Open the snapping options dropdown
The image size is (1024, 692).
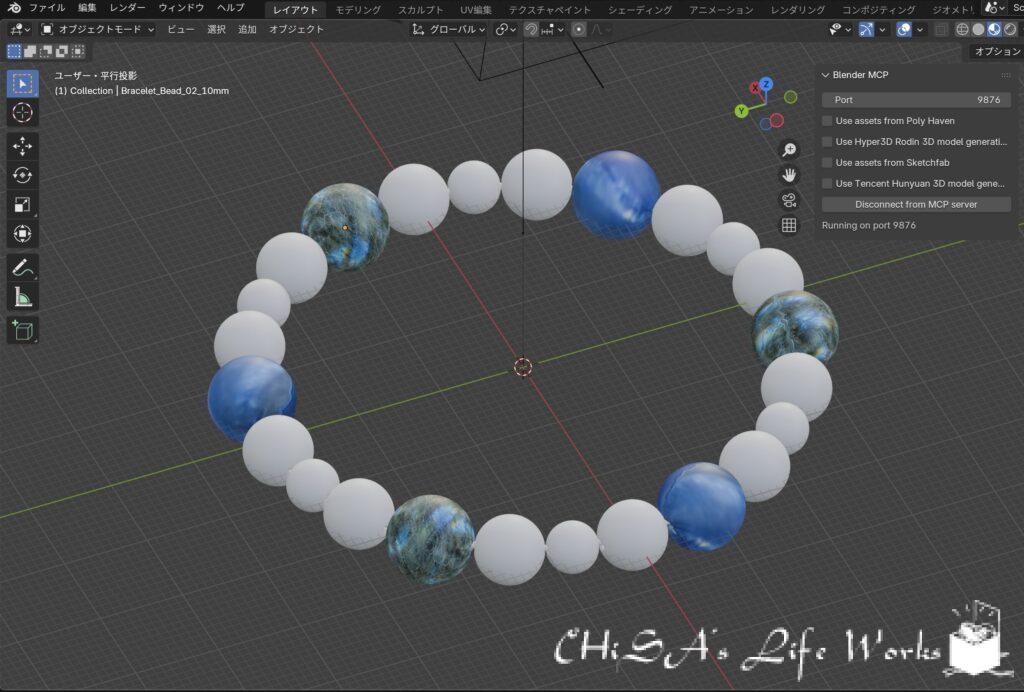pos(552,29)
